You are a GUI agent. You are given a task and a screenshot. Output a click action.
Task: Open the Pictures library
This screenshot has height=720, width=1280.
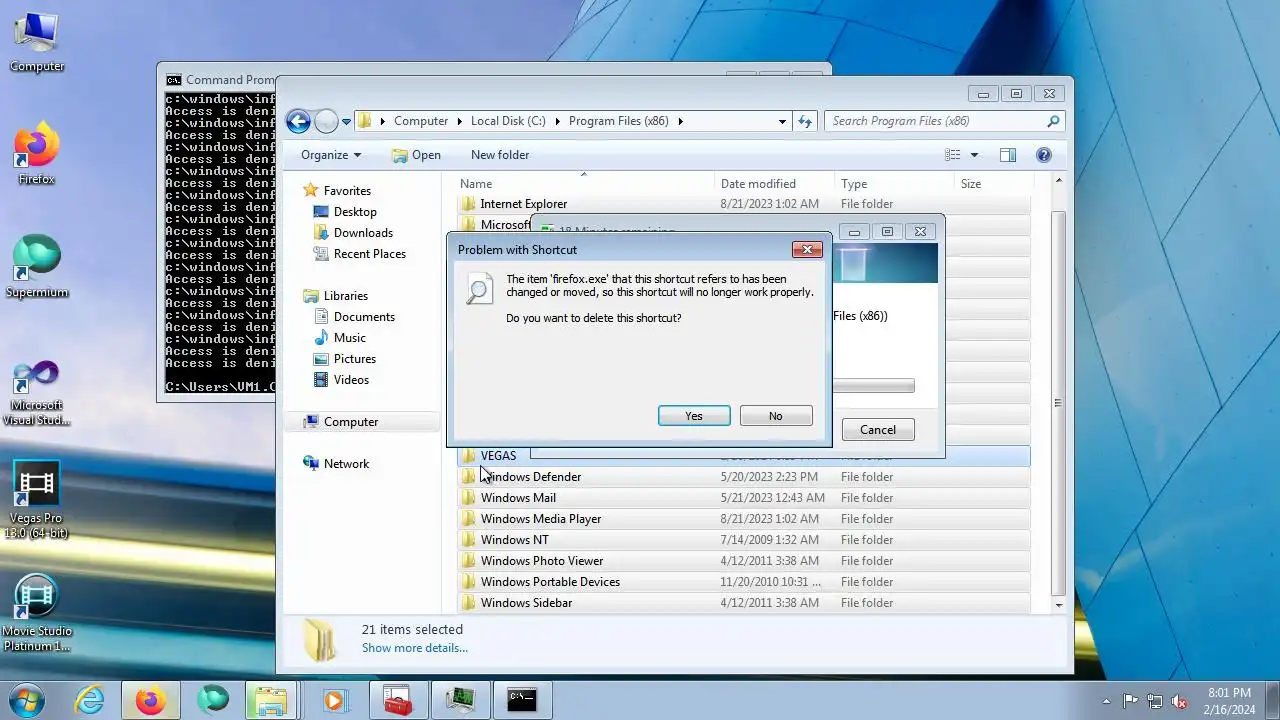point(355,359)
